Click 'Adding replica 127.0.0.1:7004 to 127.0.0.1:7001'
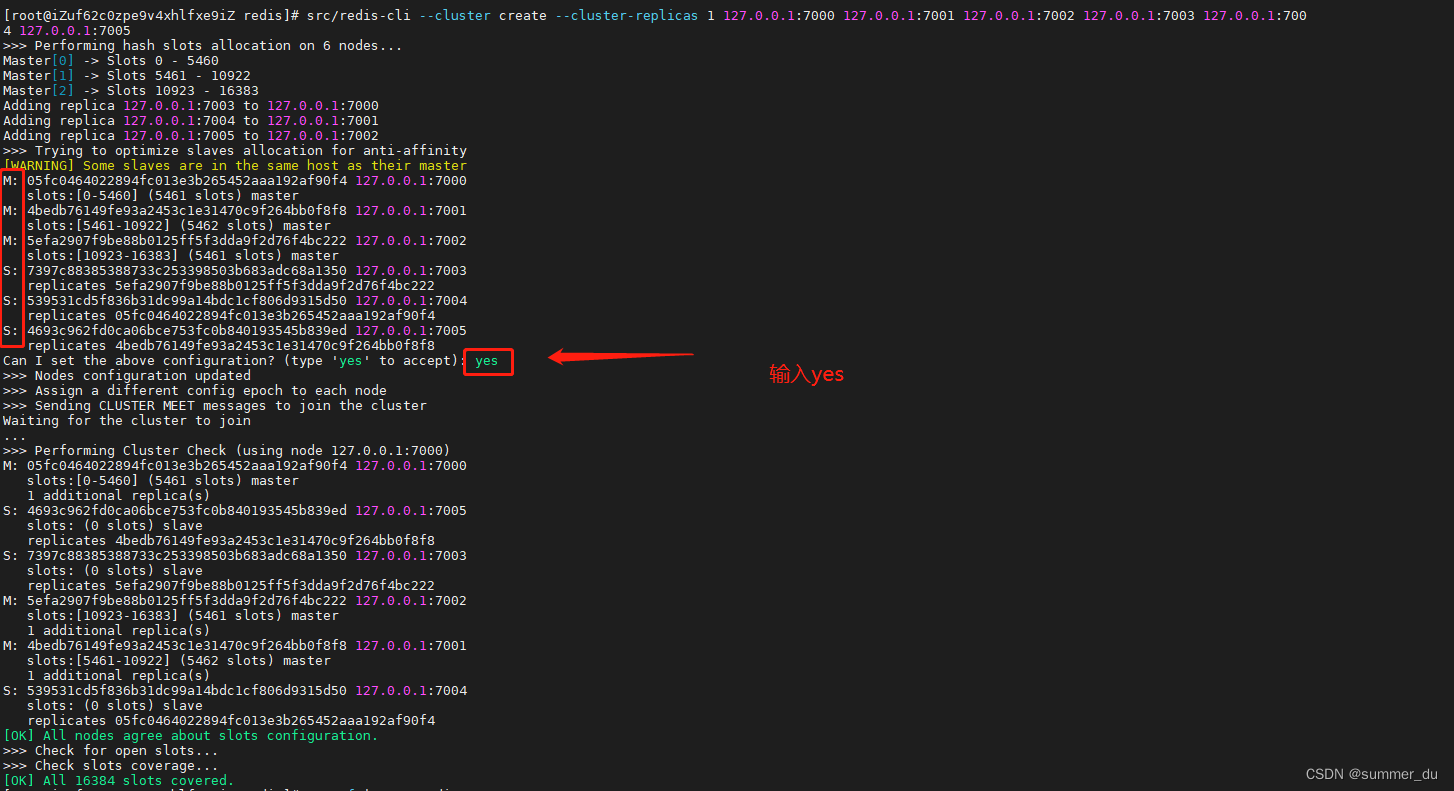Viewport: 1454px width, 791px height. pyautogui.click(x=191, y=121)
